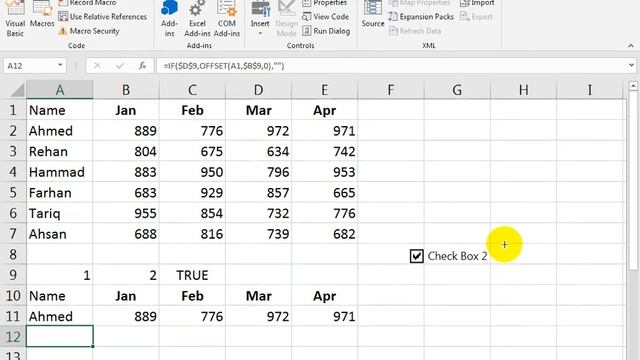The width and height of the screenshot is (640, 360).
Task: Click Expansion Packs
Action: (x=421, y=17)
